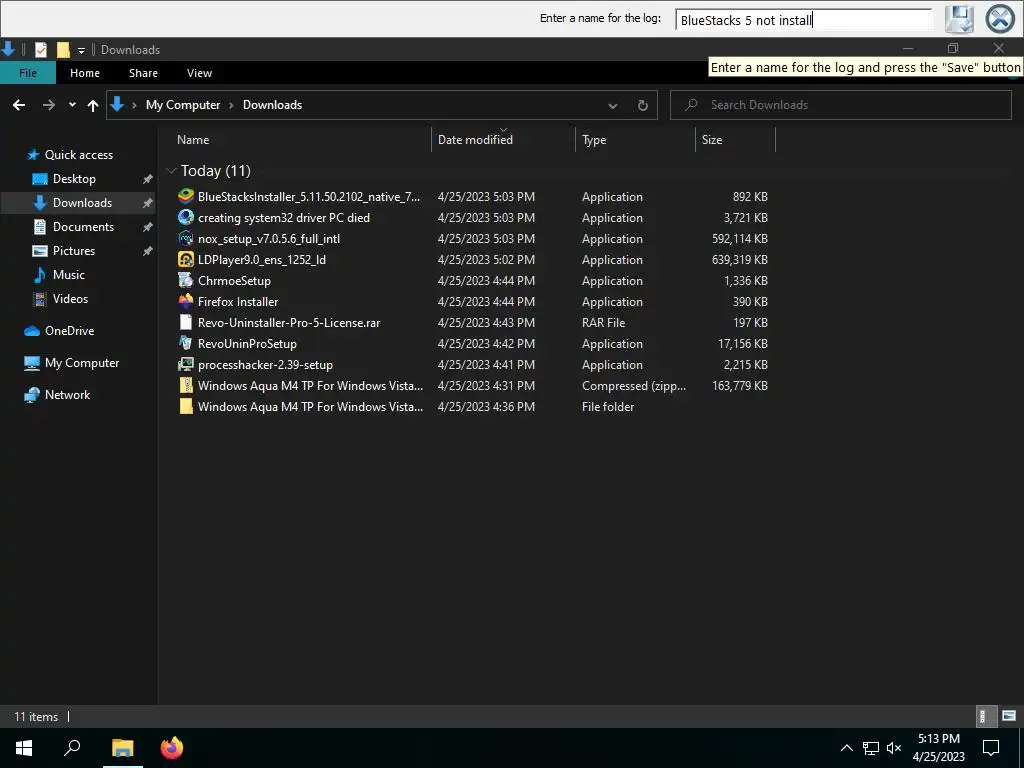
Task: Collapse the Today (11) group
Action: click(x=172, y=171)
